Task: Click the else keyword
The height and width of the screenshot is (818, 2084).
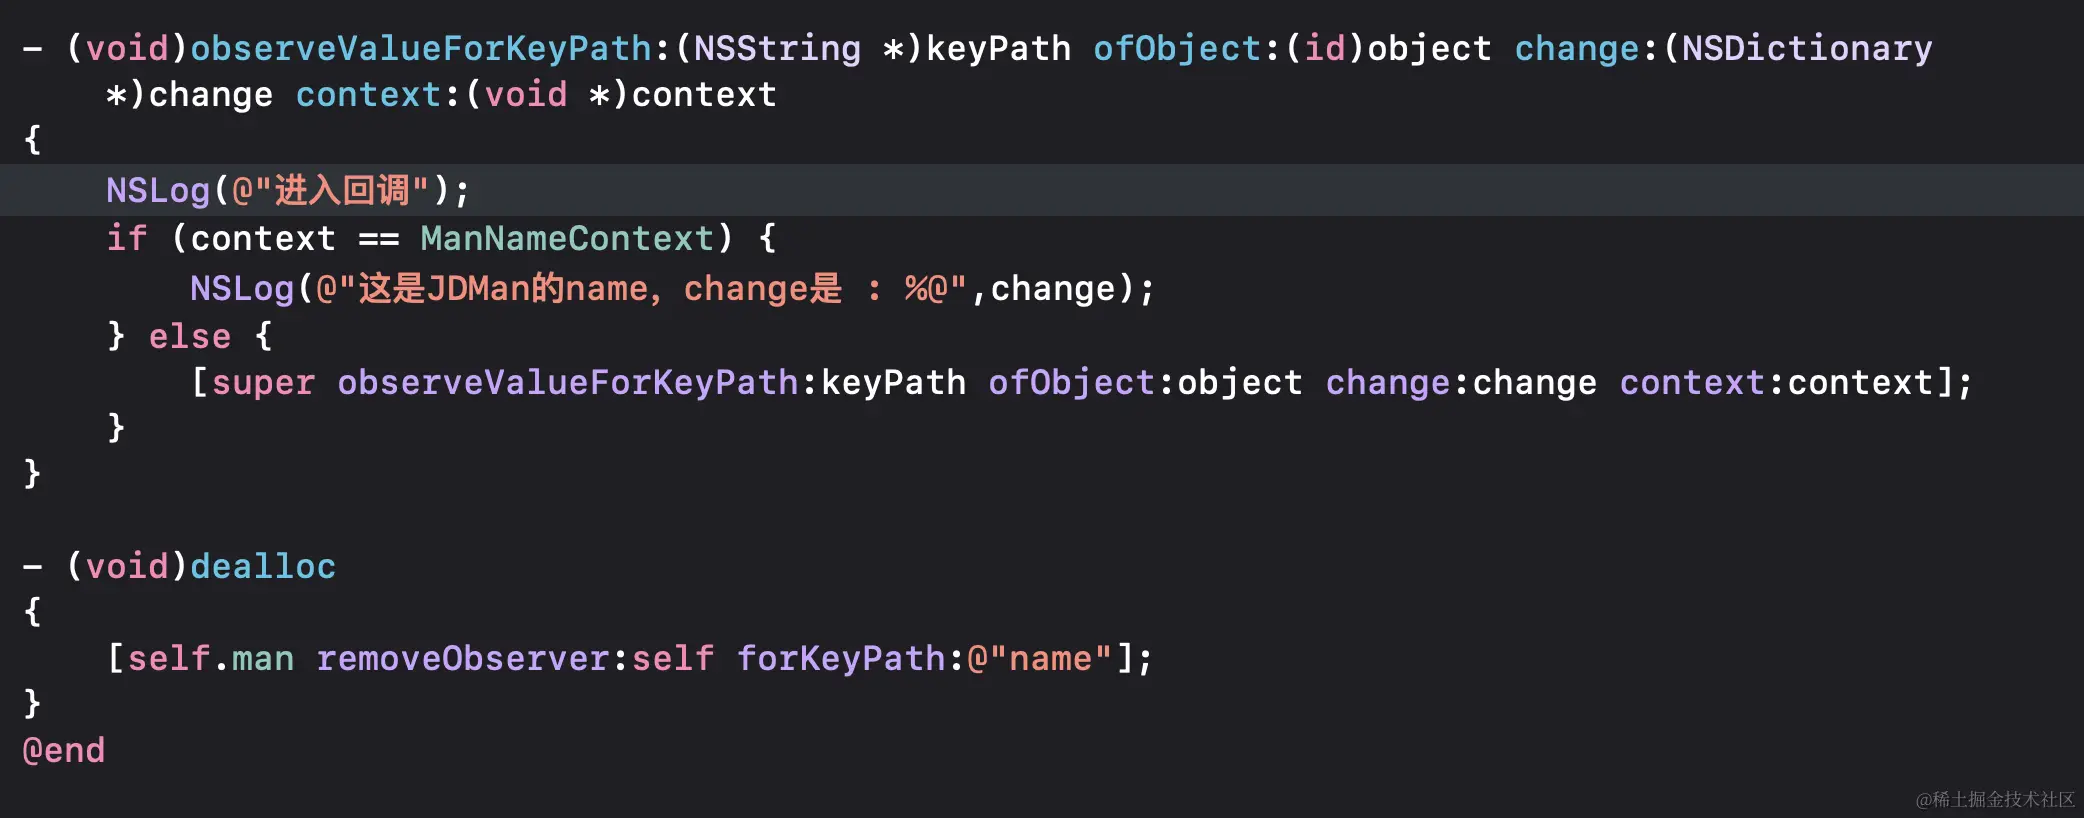Action: click(190, 336)
